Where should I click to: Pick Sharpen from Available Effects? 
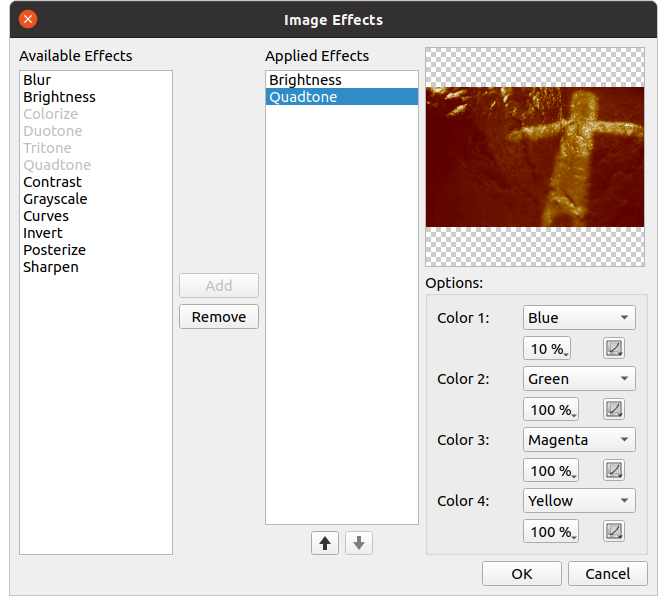point(51,267)
